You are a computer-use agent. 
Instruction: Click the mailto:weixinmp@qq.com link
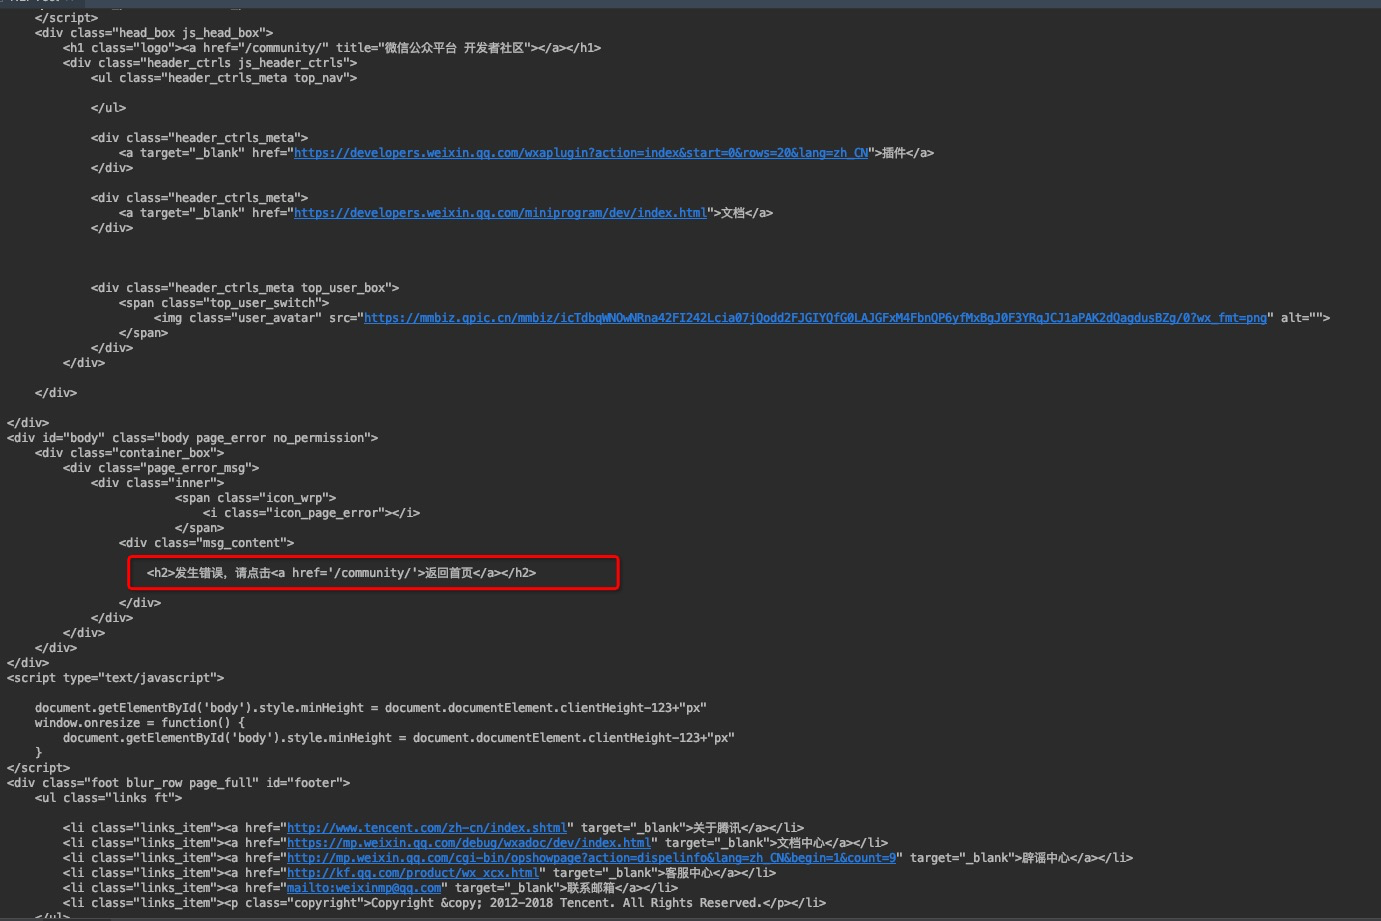click(364, 888)
